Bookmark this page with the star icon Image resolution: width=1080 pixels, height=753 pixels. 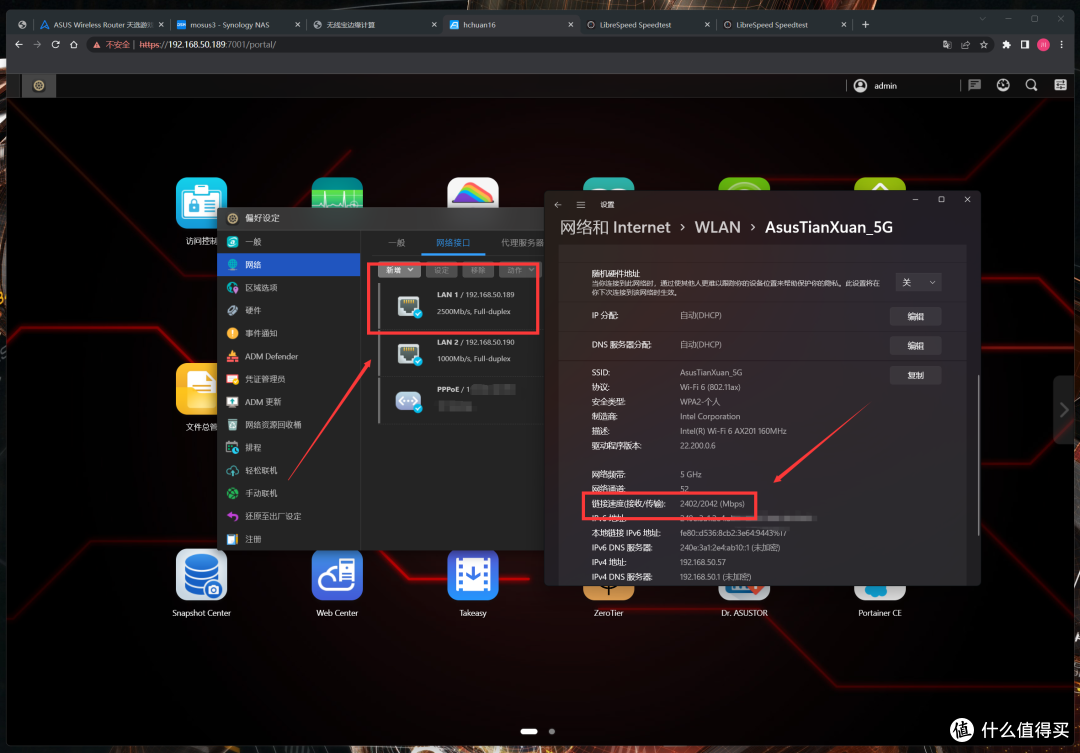(x=984, y=44)
